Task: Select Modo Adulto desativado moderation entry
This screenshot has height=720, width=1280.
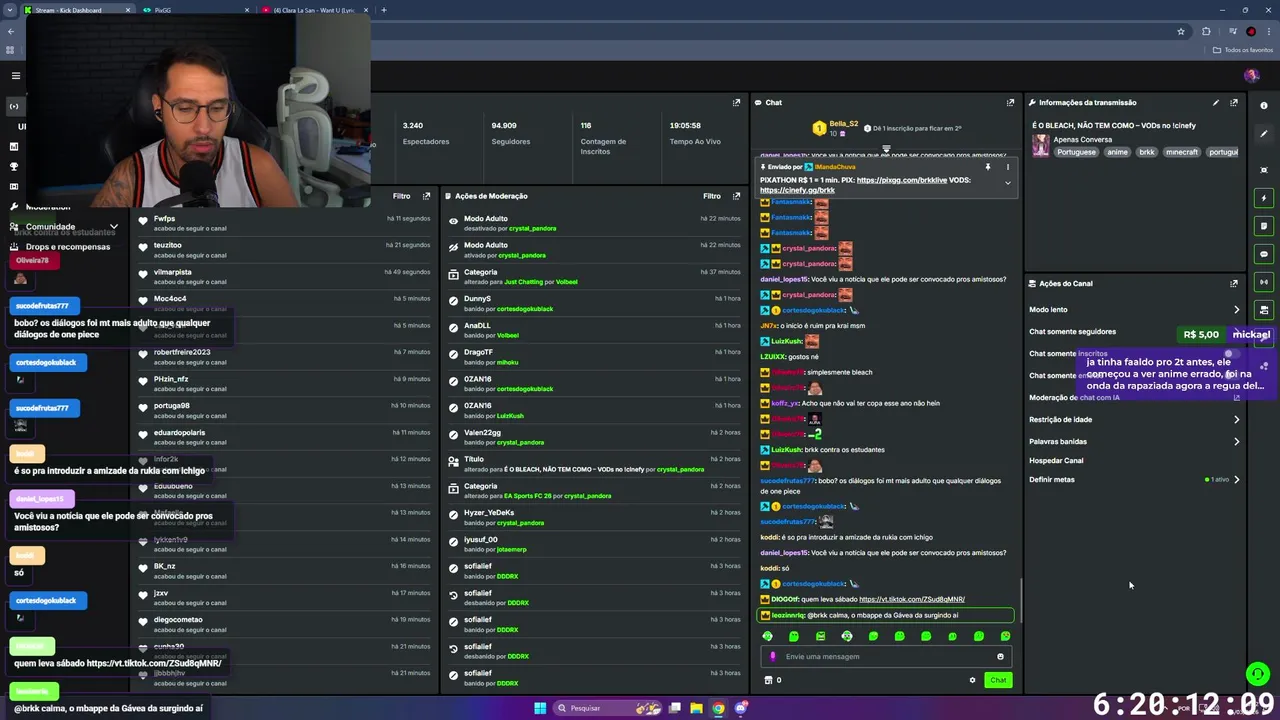Action: tap(594, 223)
